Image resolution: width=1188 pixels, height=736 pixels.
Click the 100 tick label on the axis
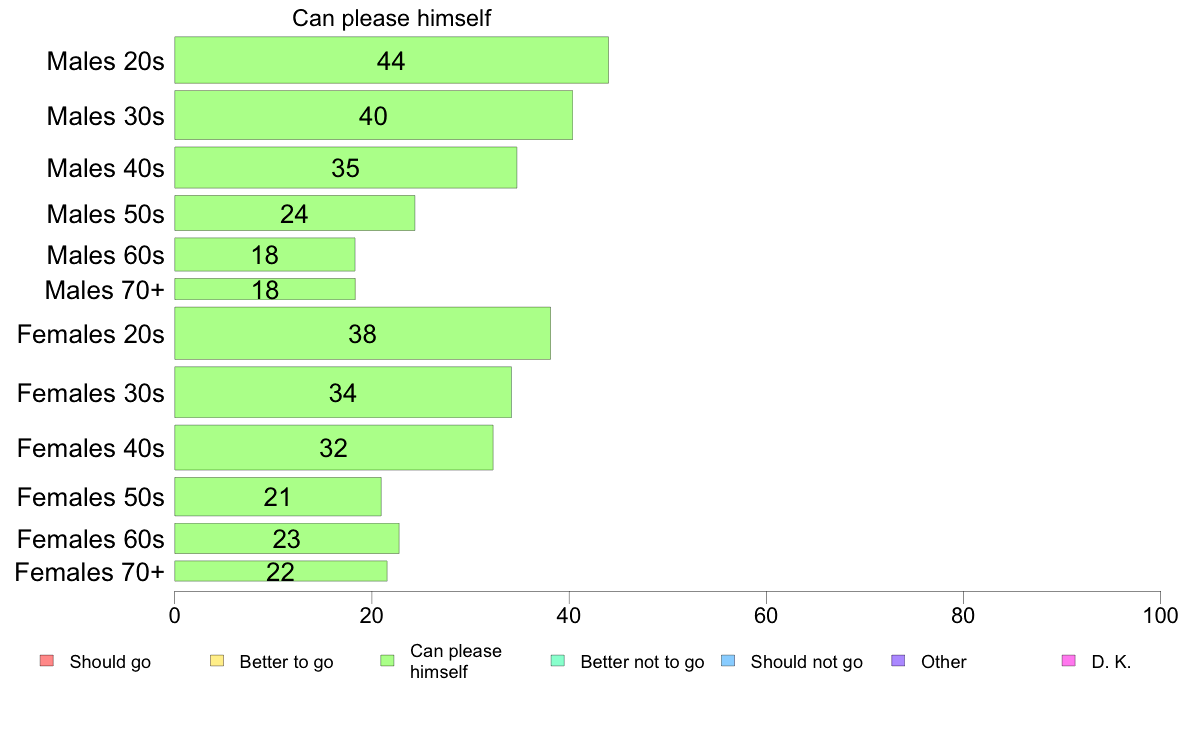click(x=1160, y=615)
